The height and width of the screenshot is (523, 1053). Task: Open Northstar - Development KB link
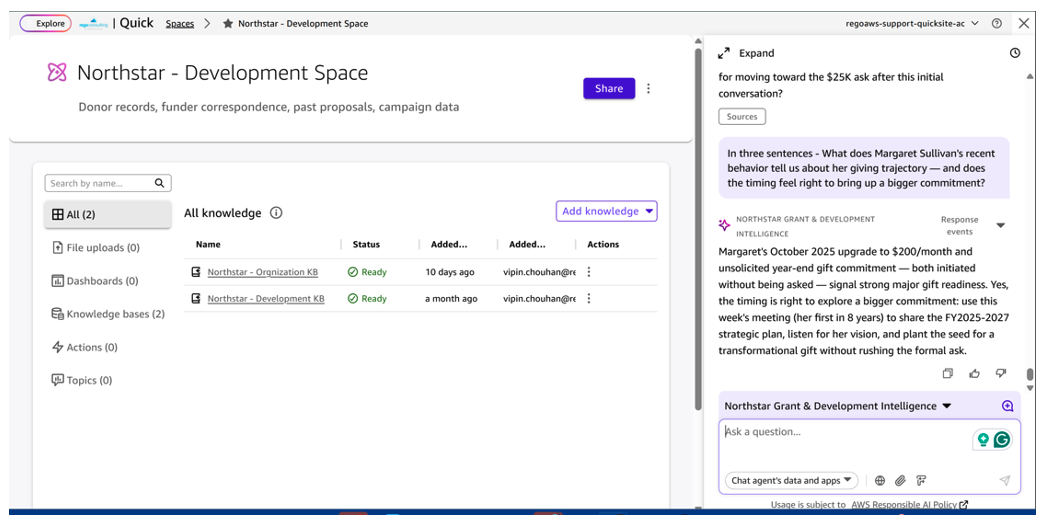coord(266,298)
